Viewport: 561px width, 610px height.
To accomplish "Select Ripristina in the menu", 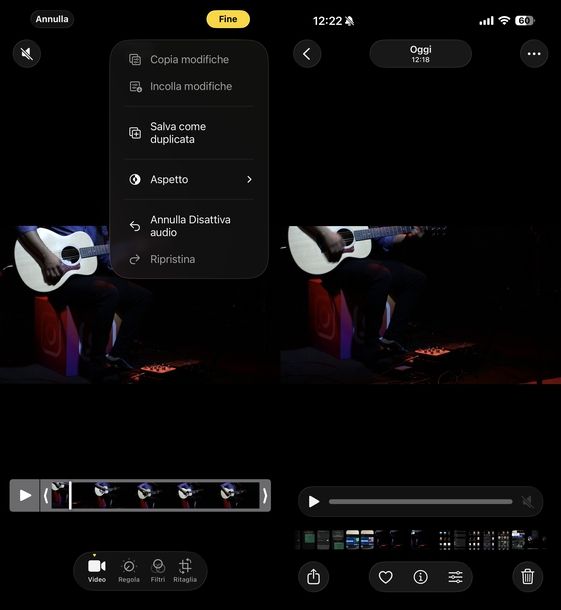I will (x=189, y=259).
